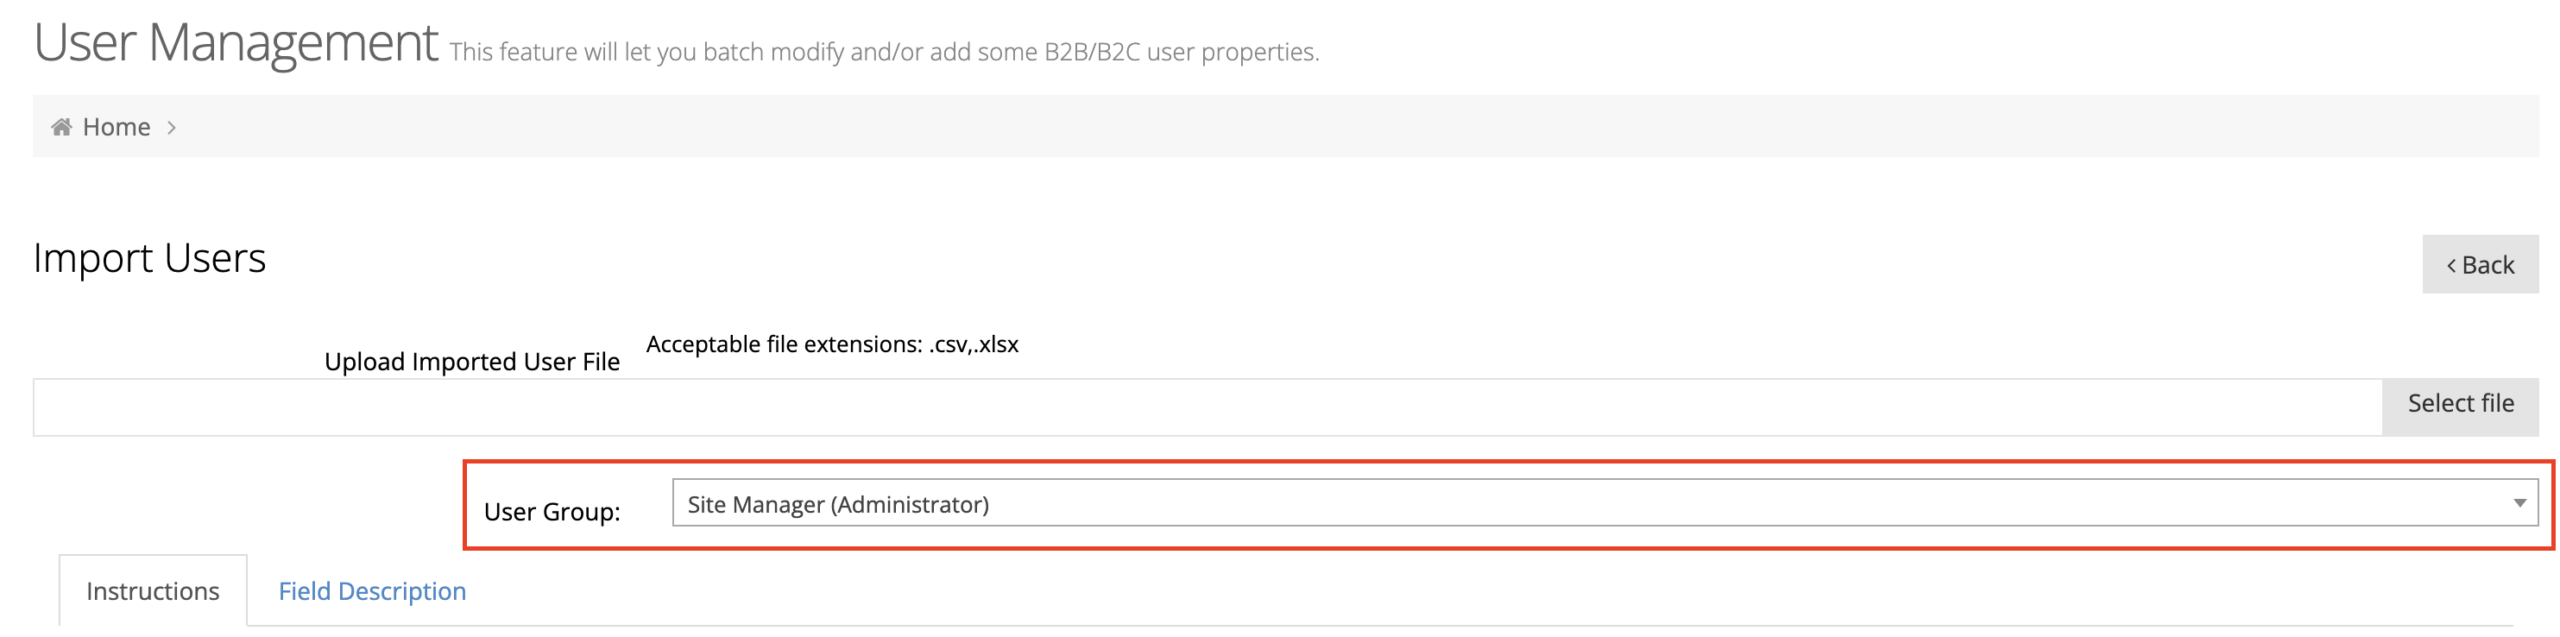Click the Upload Imported User File label
Viewport: 2560px width, 637px height.
tap(471, 361)
